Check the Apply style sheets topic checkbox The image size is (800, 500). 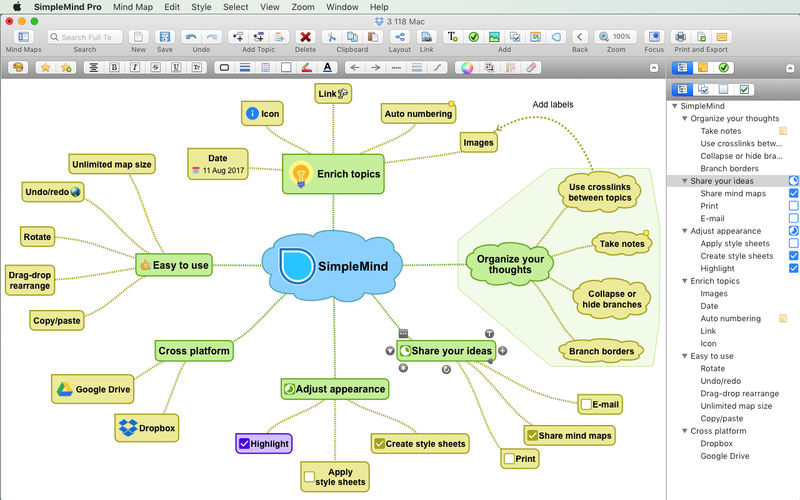(309, 477)
